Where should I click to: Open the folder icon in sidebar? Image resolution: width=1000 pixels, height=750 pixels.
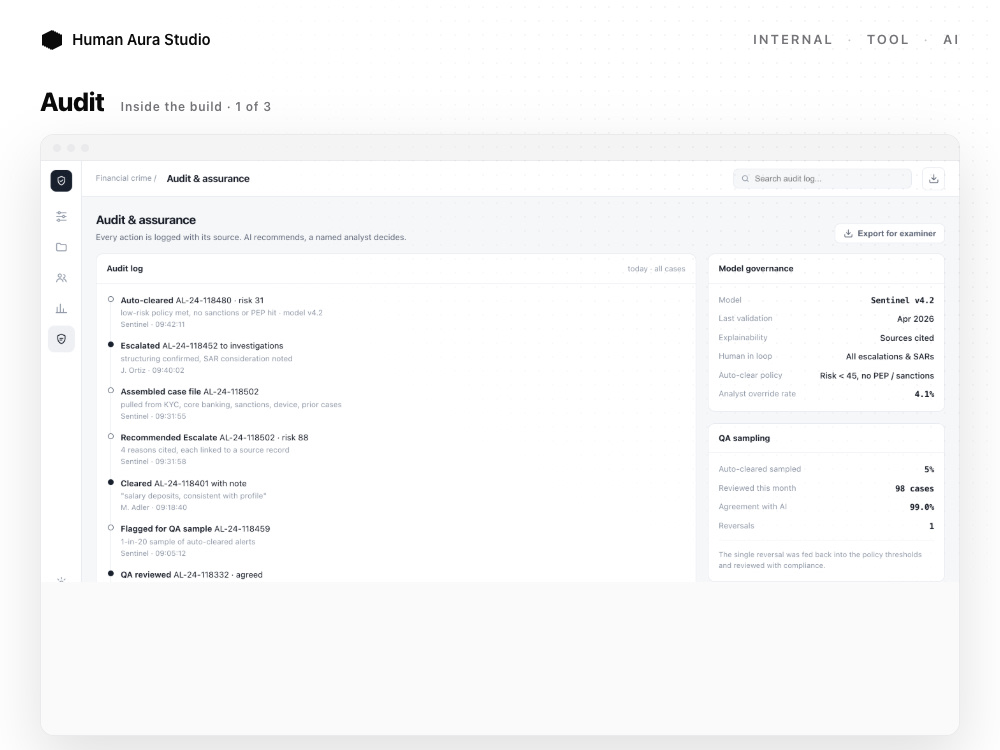pos(61,247)
